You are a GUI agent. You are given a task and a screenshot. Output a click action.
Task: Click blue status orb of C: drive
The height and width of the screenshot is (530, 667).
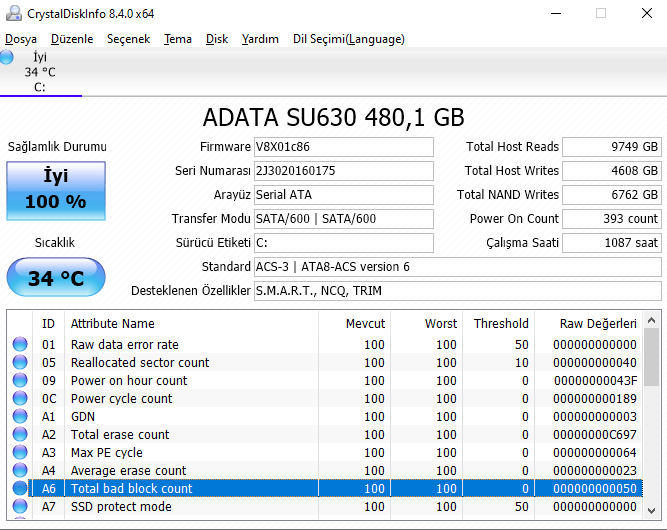pyautogui.click(x=6, y=57)
